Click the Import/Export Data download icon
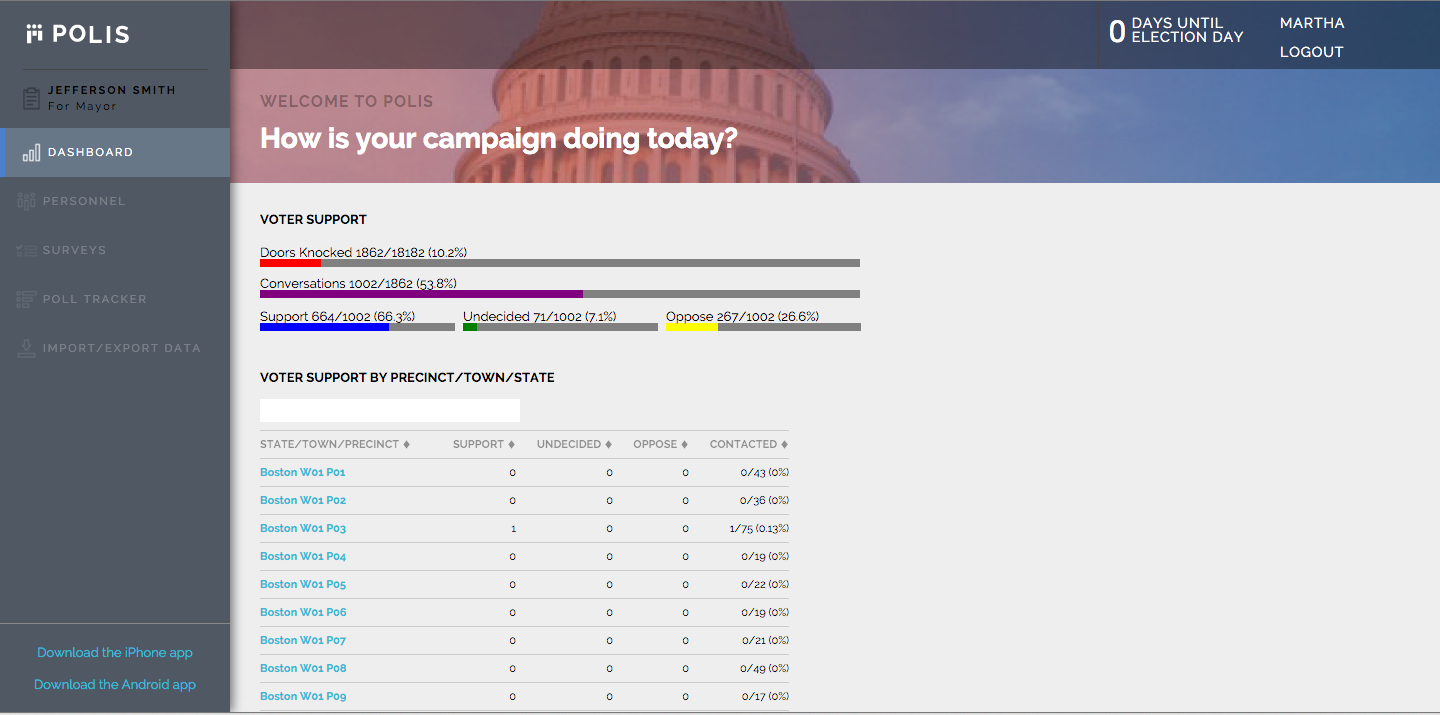Image resolution: width=1440 pixels, height=715 pixels. coord(25,348)
